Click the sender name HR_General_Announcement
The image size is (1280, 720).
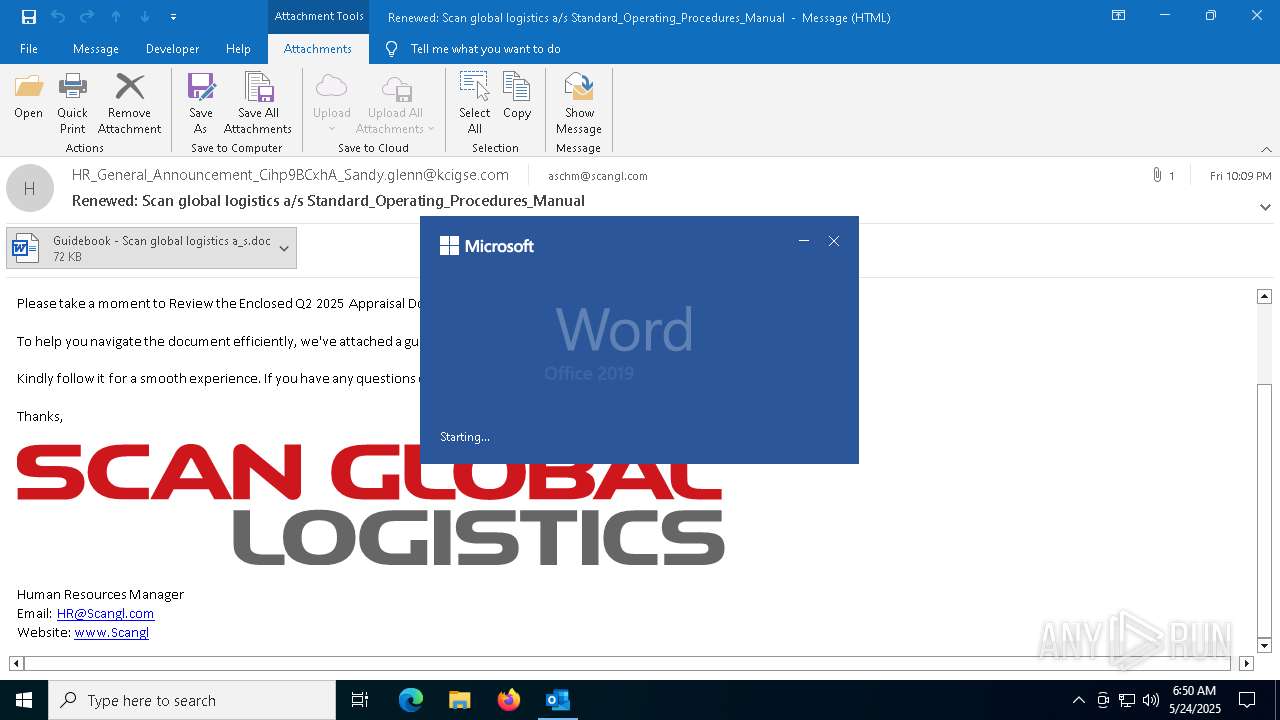tap(290, 175)
